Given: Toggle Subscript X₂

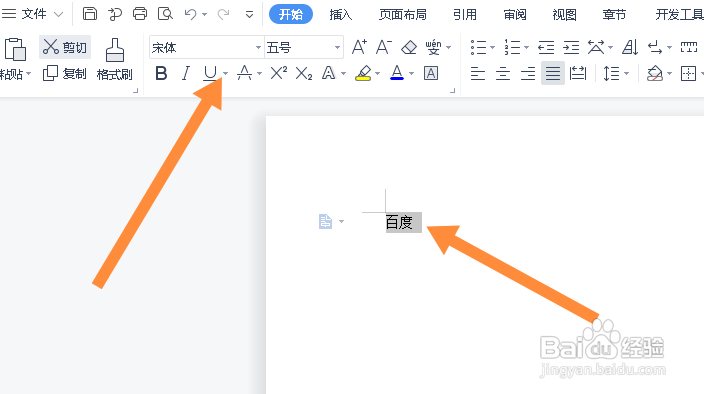Looking at the screenshot, I should [304, 73].
